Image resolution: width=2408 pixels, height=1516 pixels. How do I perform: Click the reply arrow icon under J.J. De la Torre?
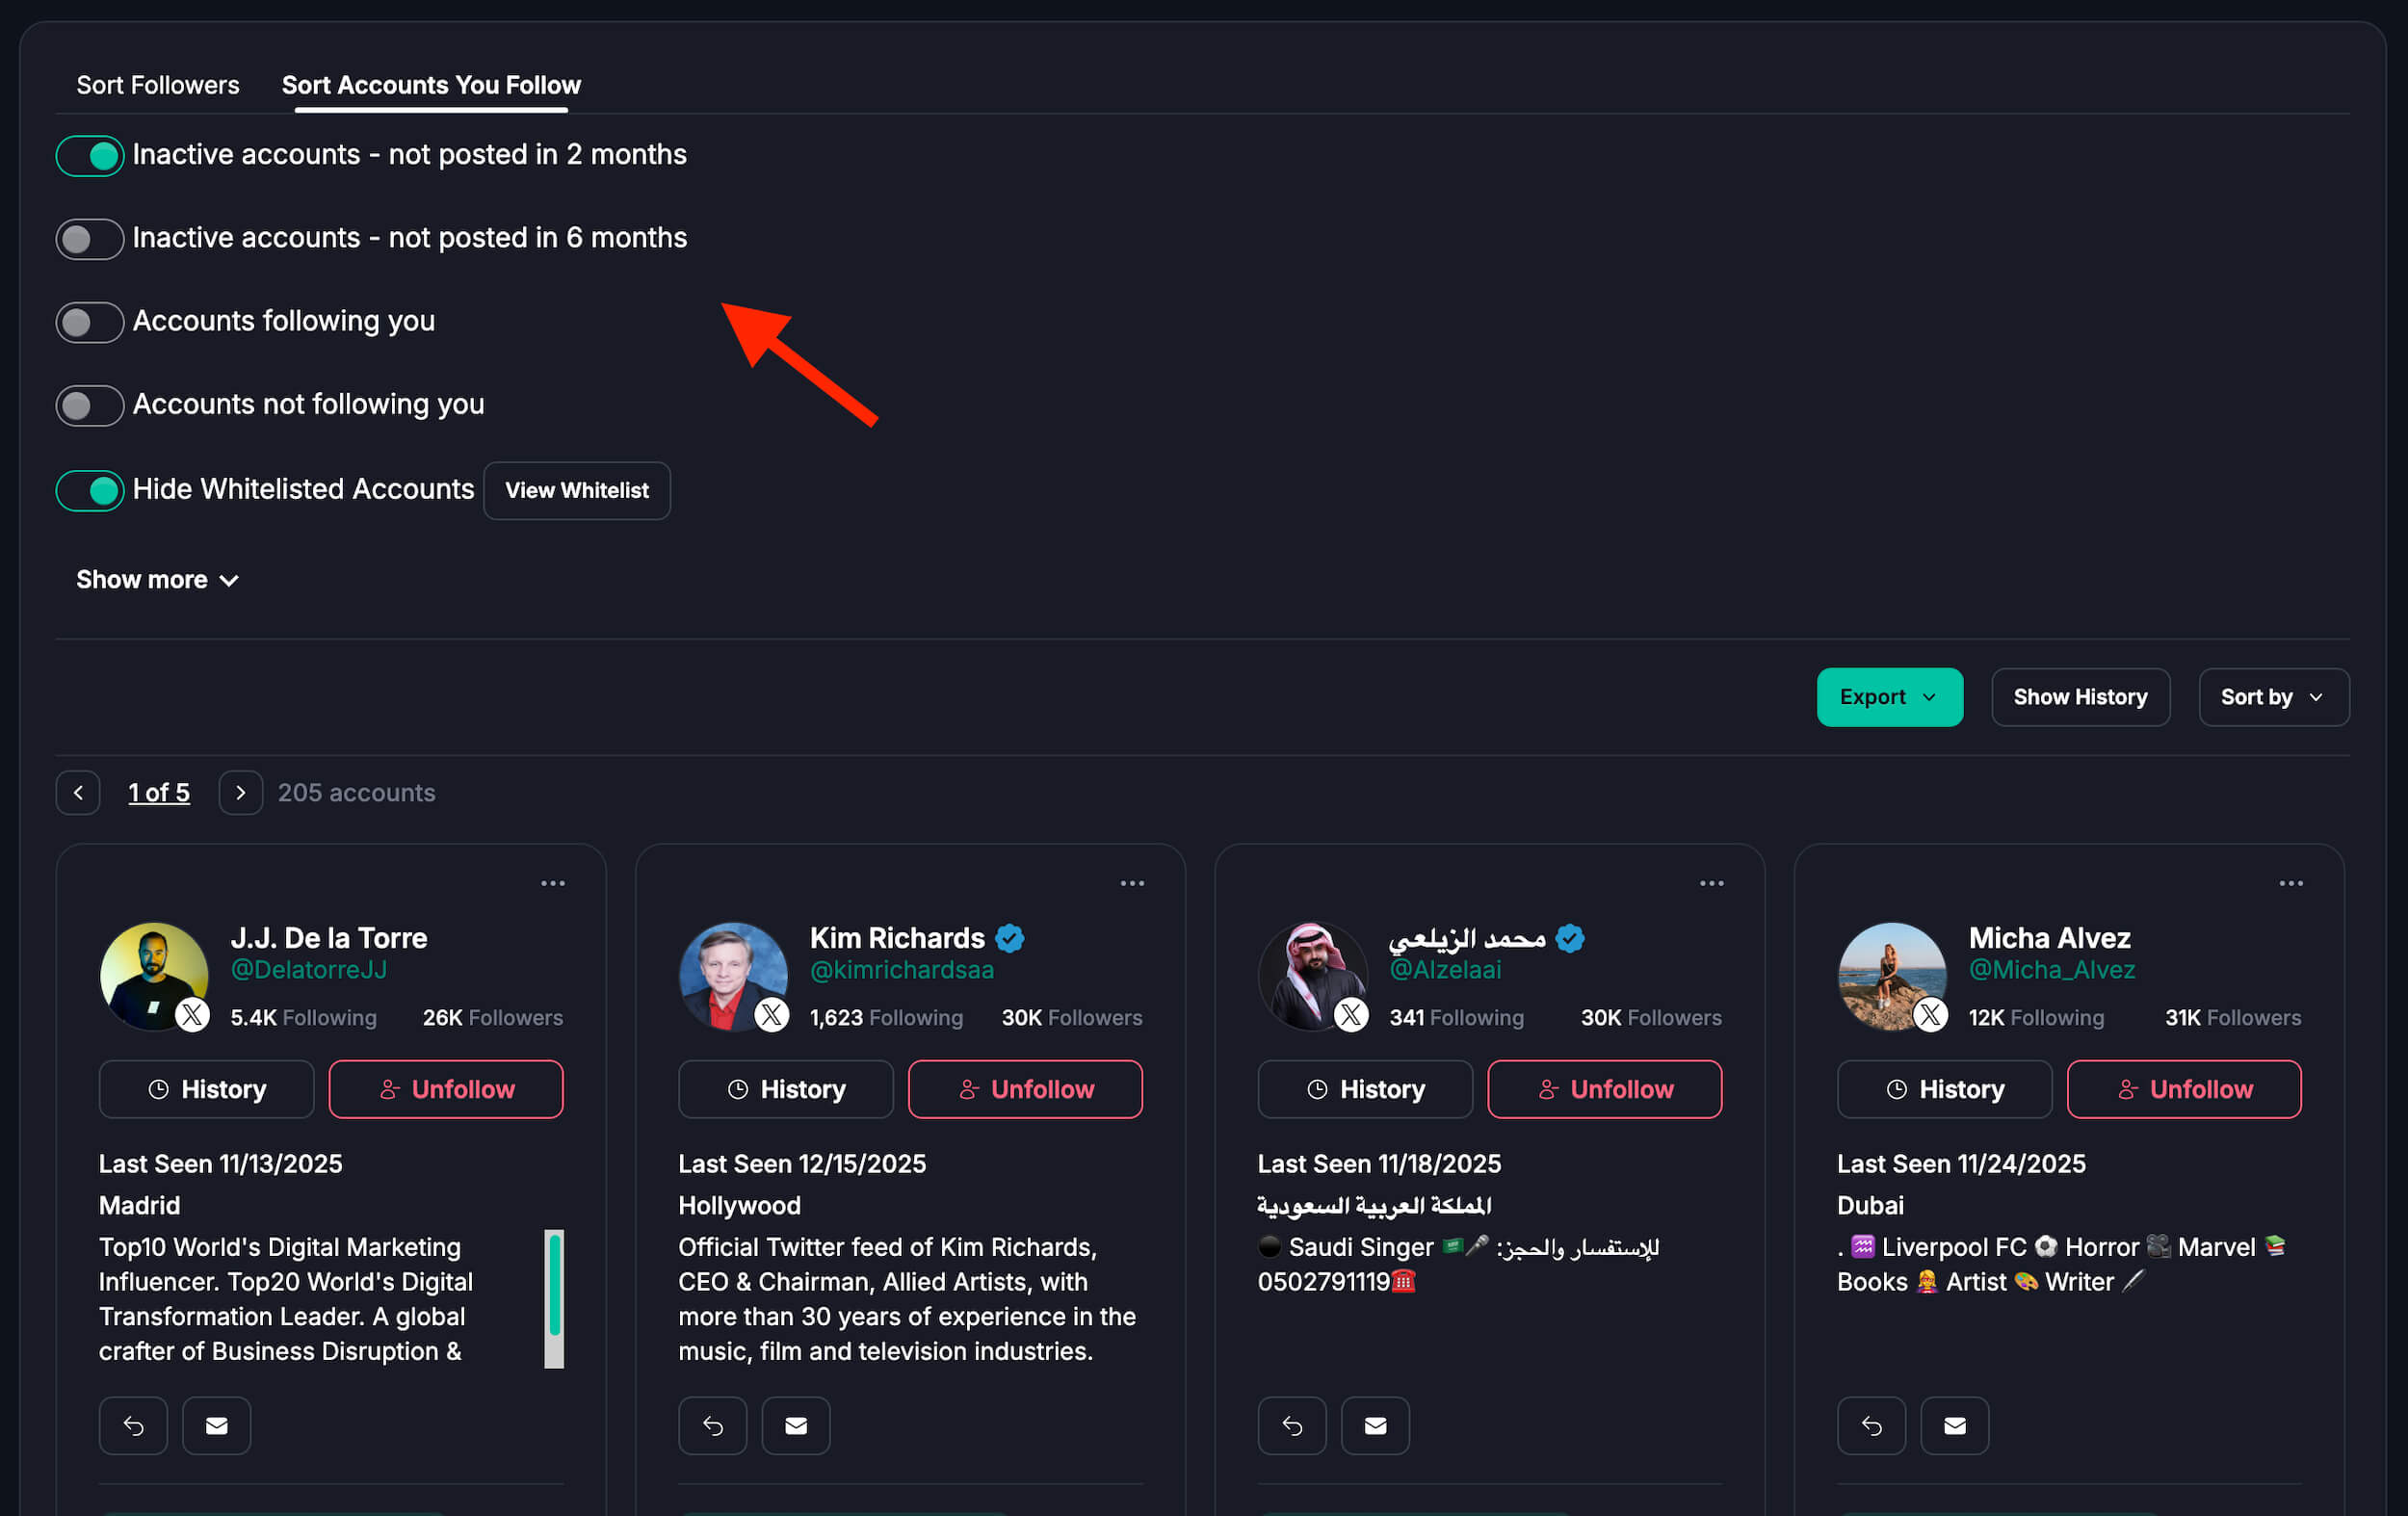click(133, 1425)
